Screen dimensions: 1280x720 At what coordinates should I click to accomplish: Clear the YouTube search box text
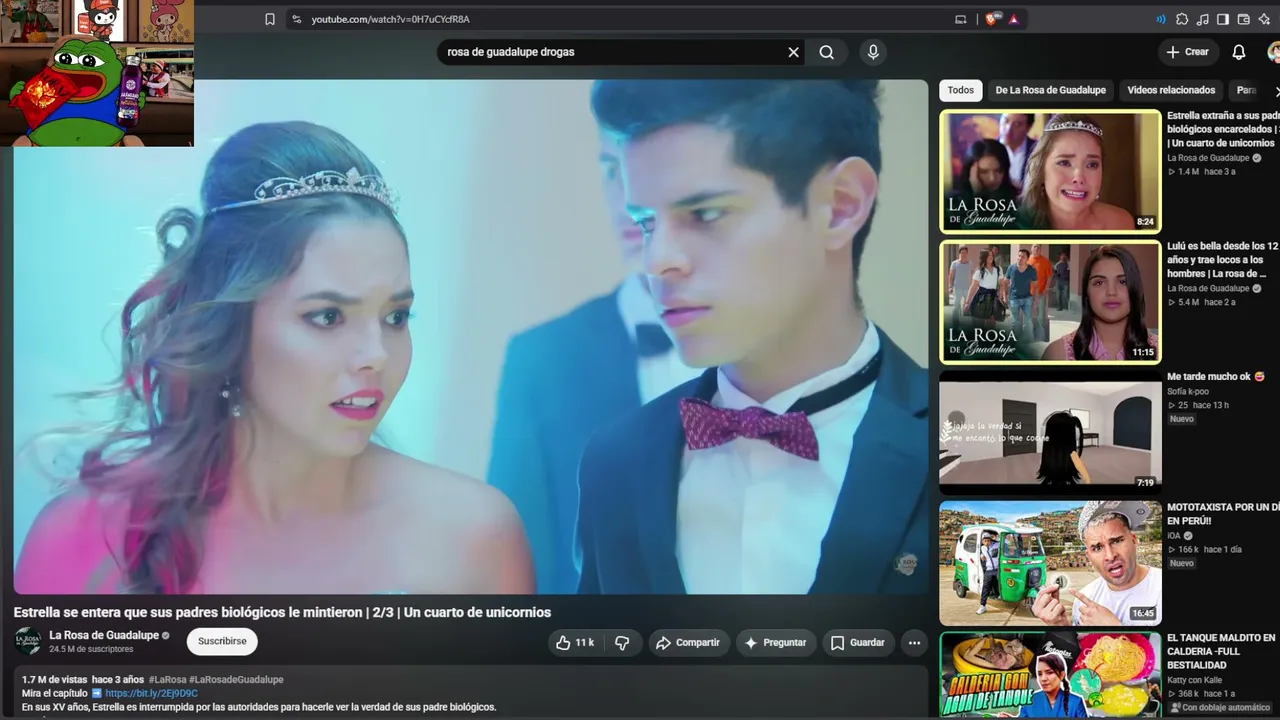[x=794, y=52]
